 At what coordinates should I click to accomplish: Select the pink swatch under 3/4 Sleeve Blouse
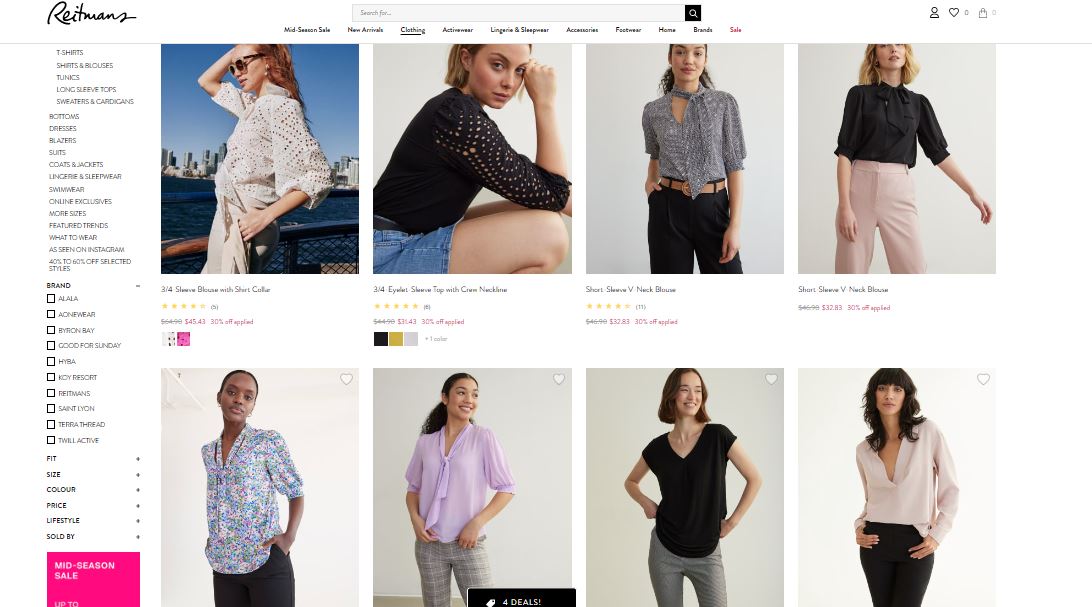point(184,339)
